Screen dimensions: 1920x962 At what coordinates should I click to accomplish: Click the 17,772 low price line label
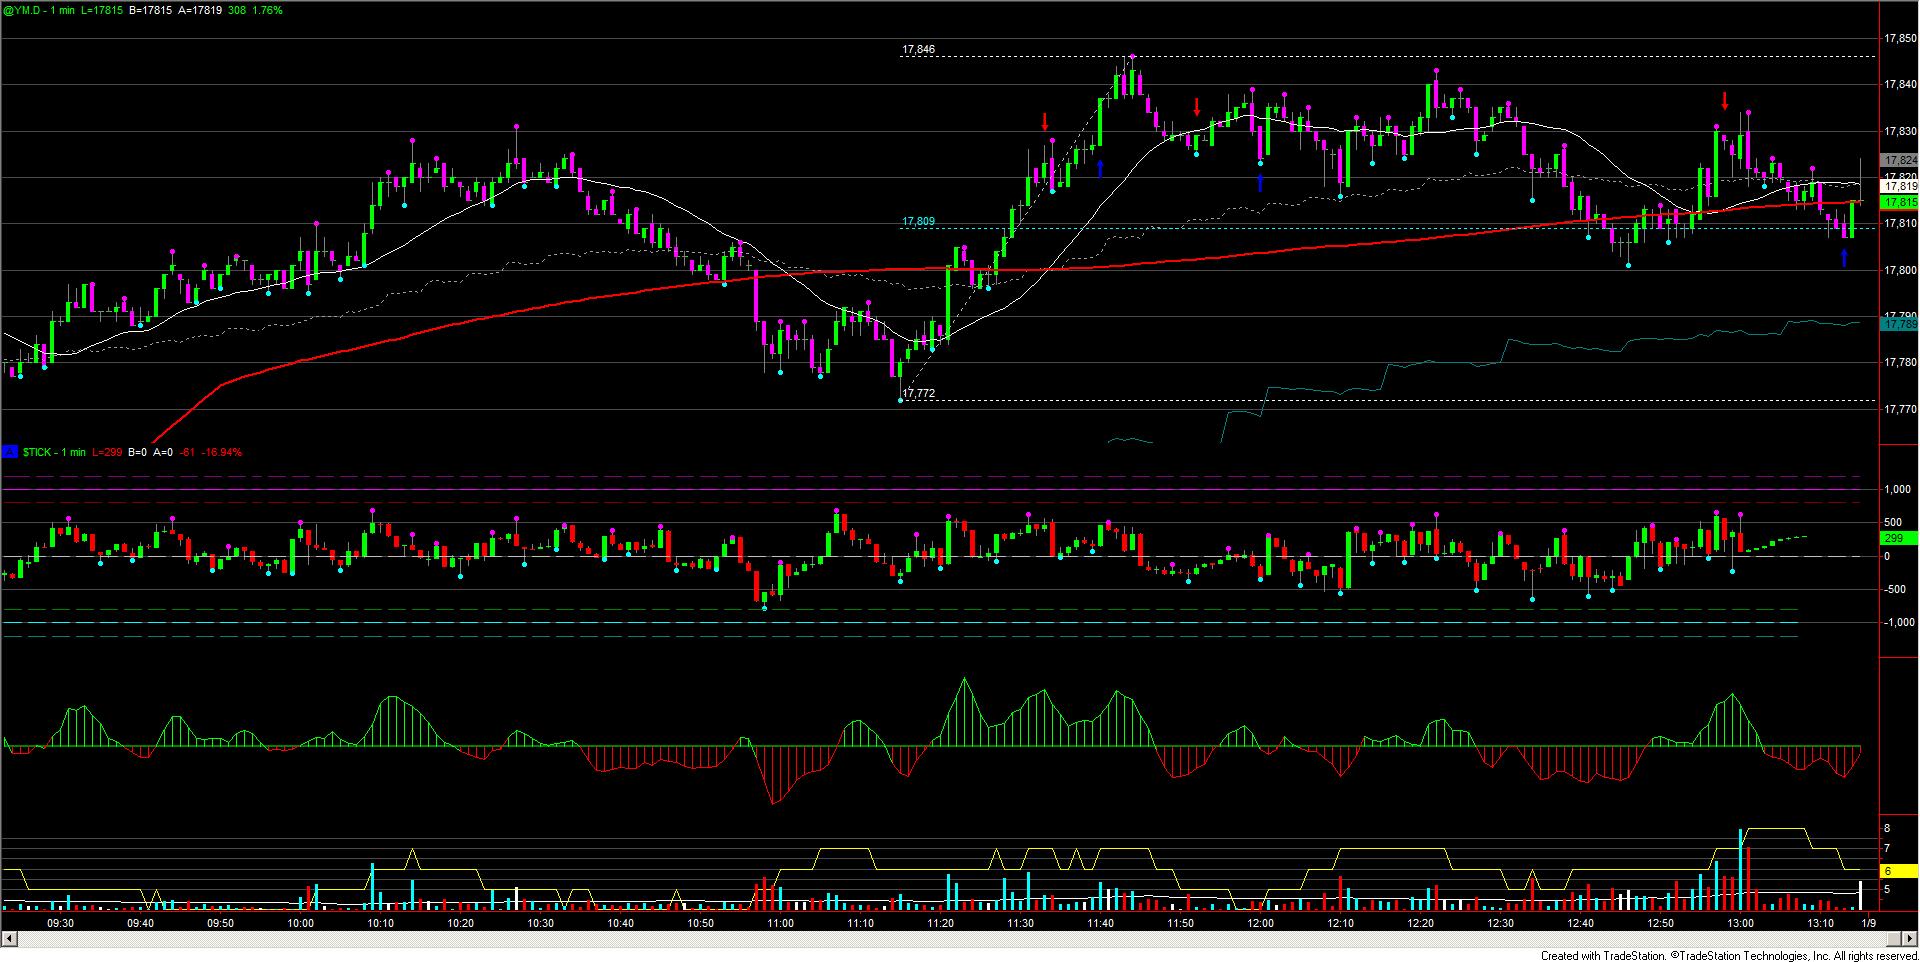[x=918, y=394]
